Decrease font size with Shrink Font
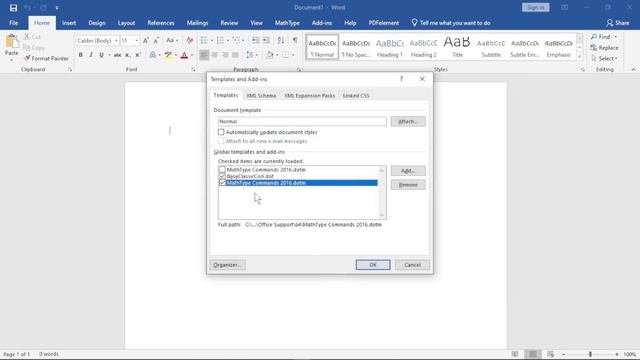Image resolution: width=640 pixels, height=360 pixels. point(156,40)
